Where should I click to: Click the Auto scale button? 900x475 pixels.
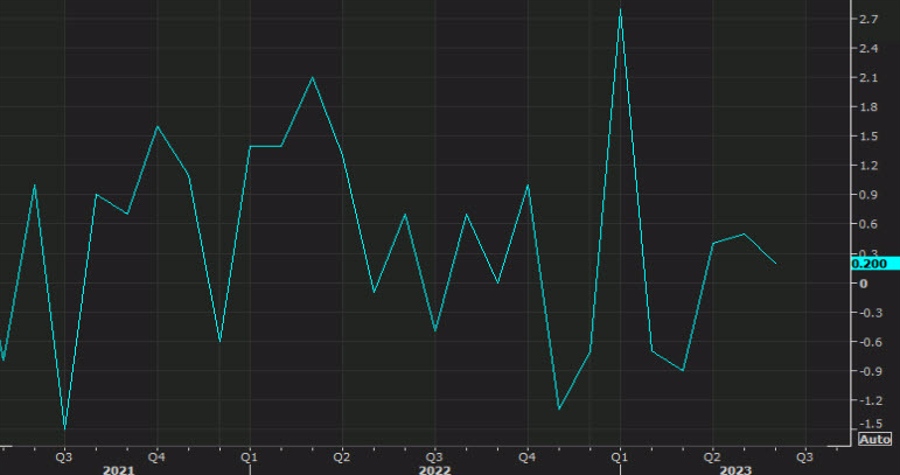coord(874,439)
